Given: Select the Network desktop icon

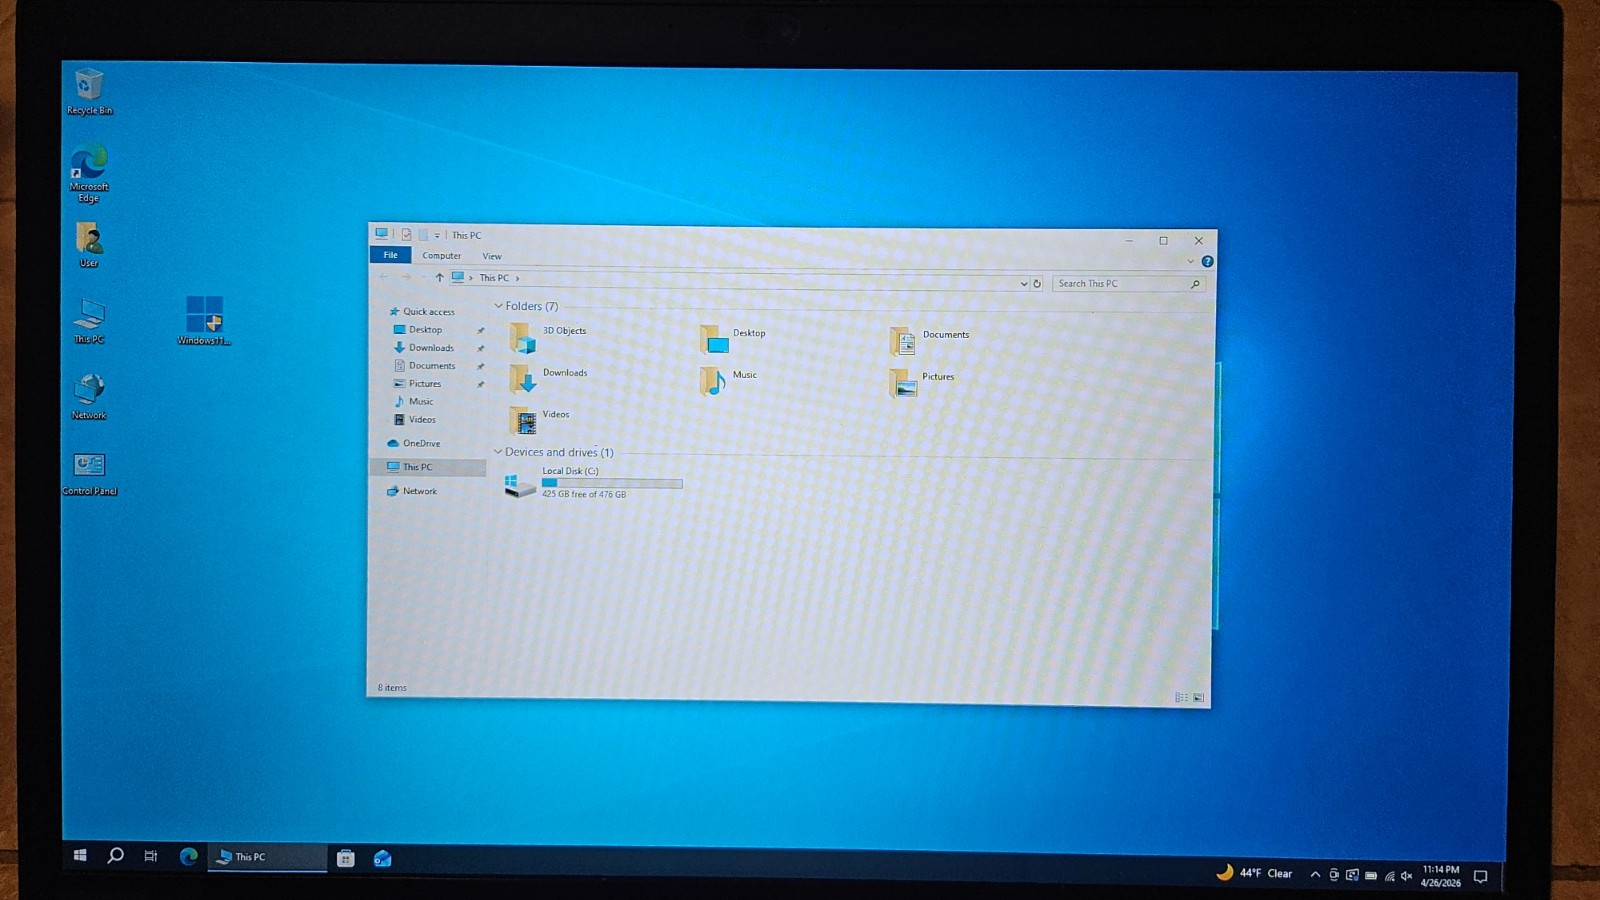Looking at the screenshot, I should click(x=89, y=396).
